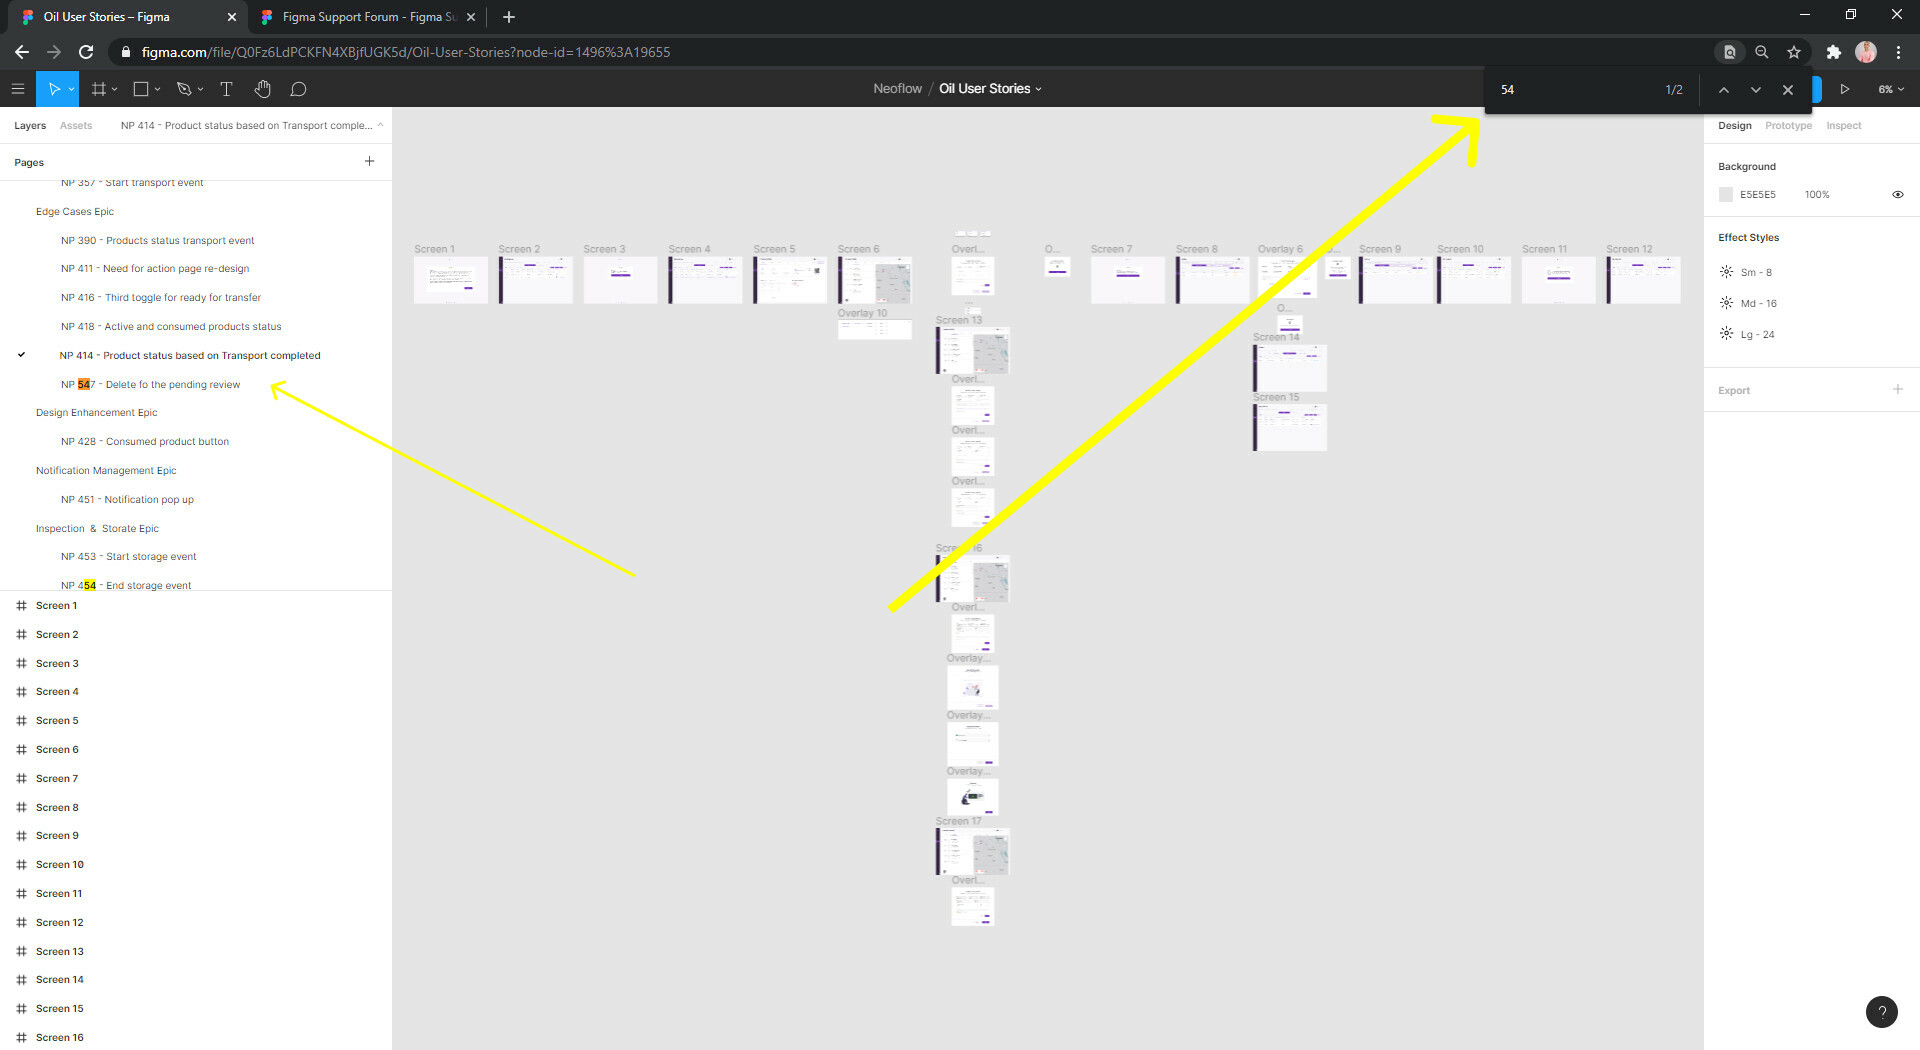
Task: Switch to the Prototype tab
Action: coord(1788,126)
